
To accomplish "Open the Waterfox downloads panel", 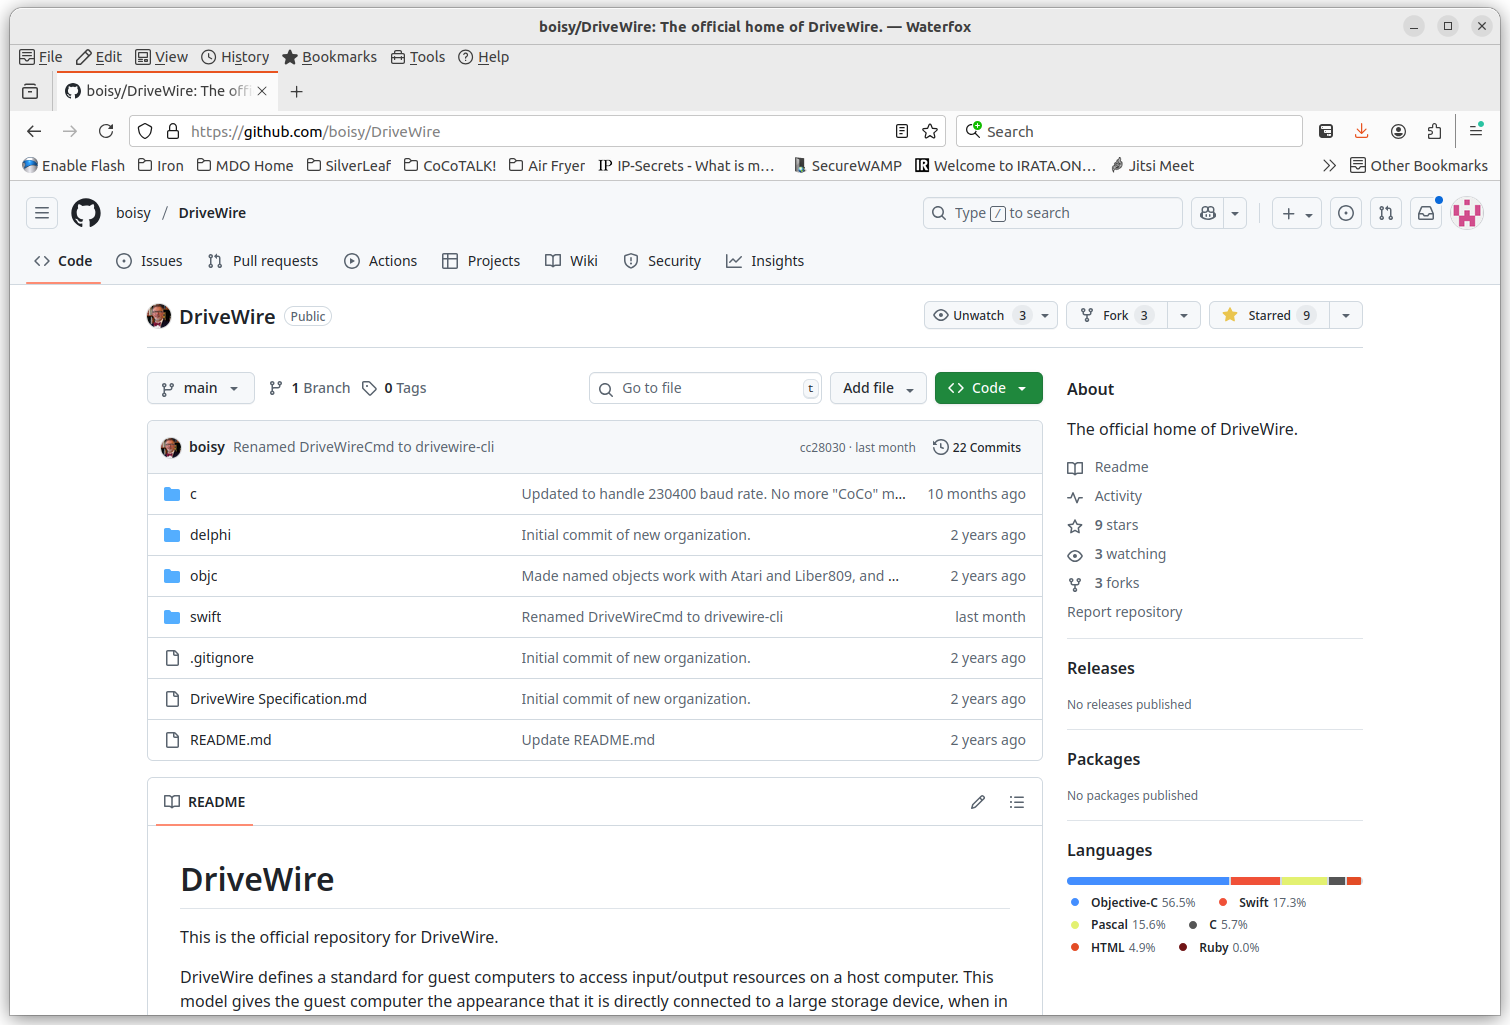I will [1361, 131].
